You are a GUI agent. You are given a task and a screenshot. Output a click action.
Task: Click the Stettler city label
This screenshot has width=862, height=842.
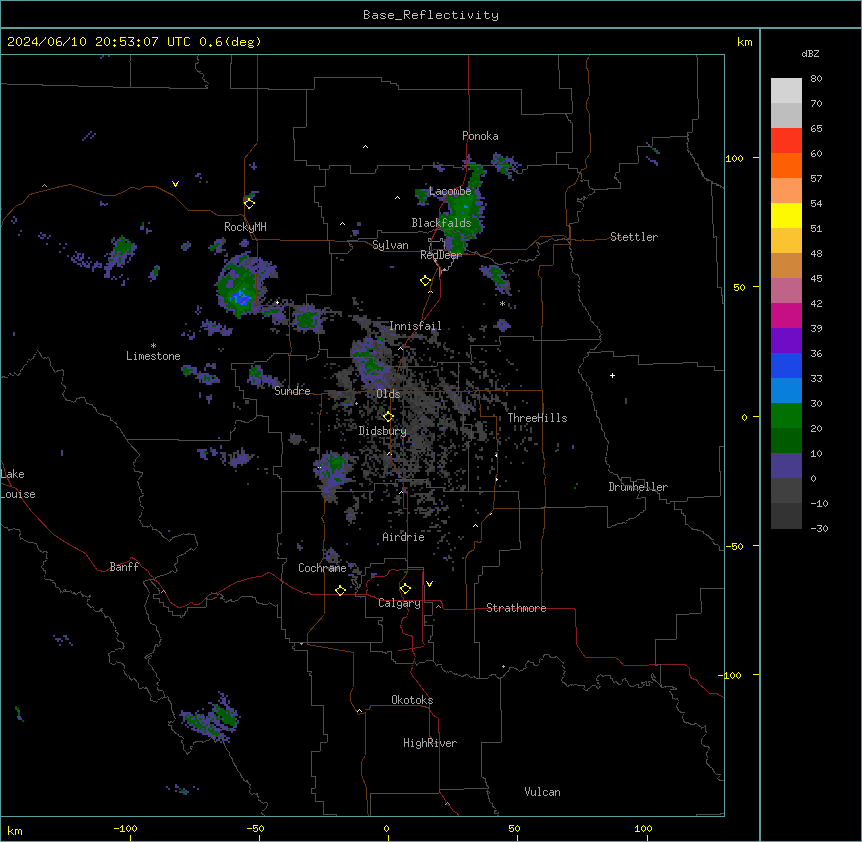(x=634, y=237)
